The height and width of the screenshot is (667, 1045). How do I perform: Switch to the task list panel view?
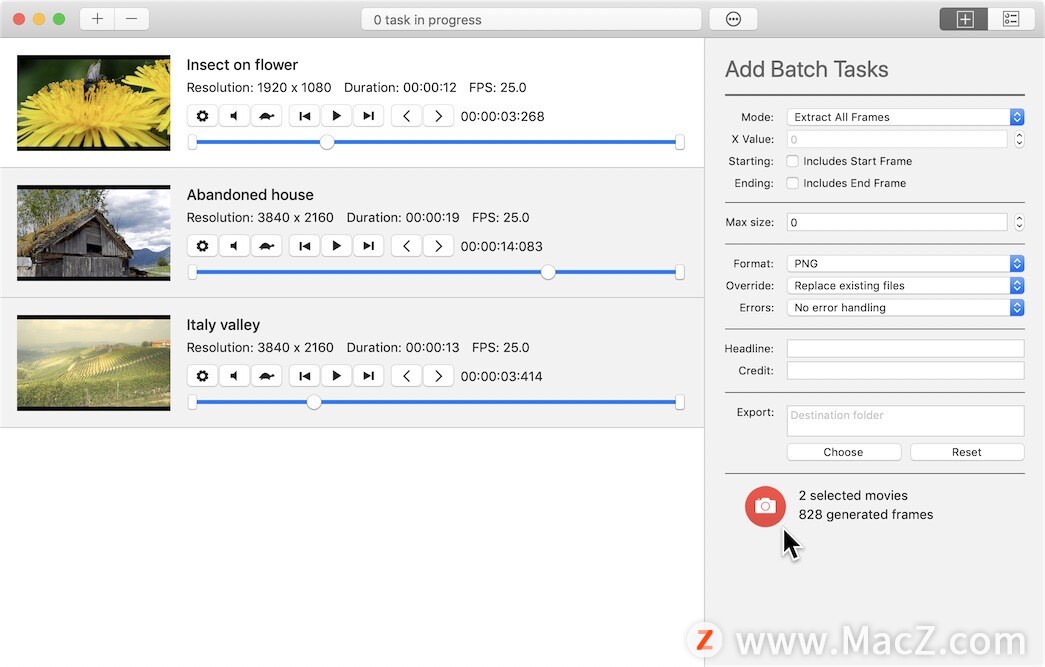(1011, 19)
